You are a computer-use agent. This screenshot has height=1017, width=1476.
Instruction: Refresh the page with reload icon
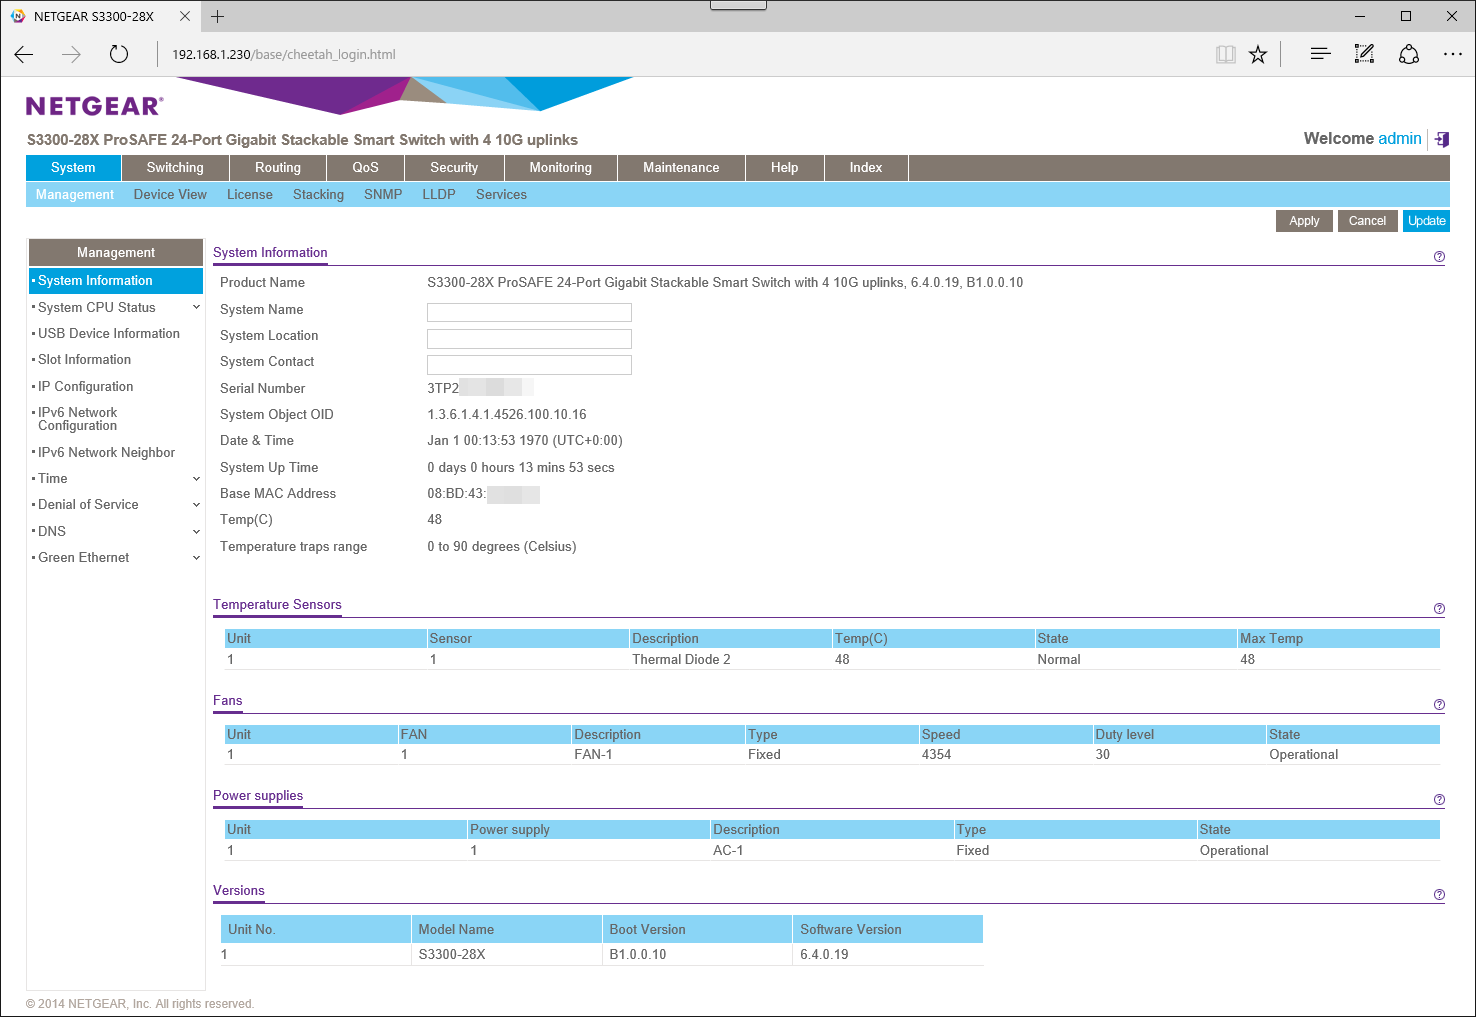click(118, 55)
